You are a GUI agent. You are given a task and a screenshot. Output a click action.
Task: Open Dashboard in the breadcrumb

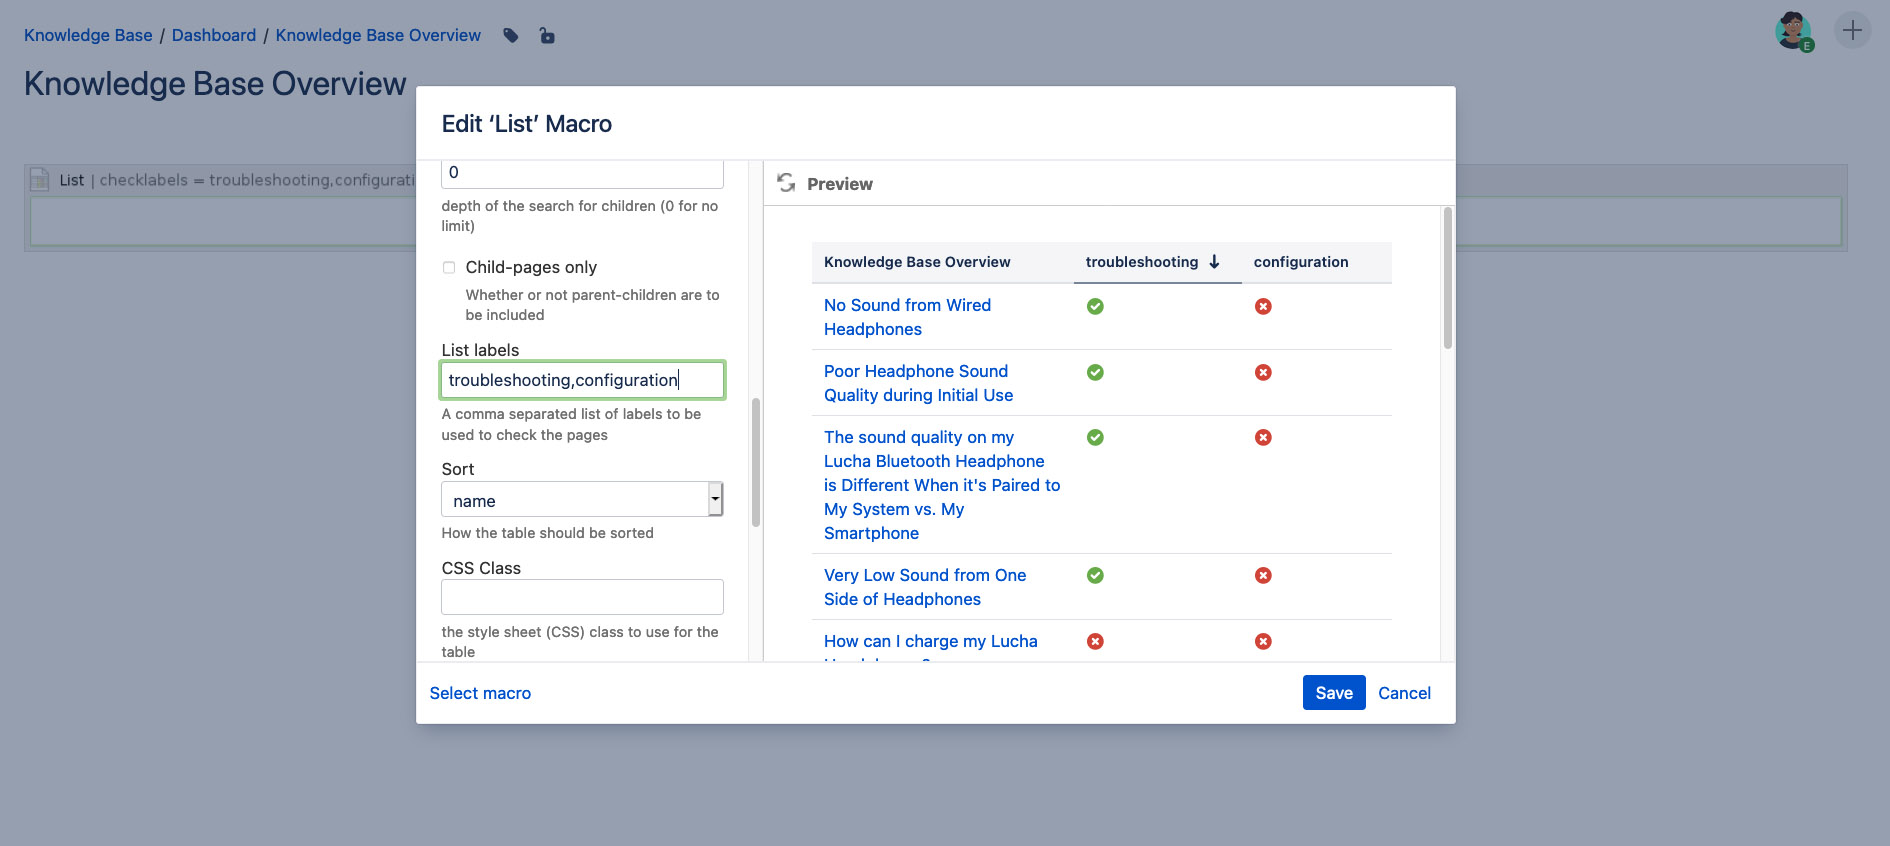[214, 35]
